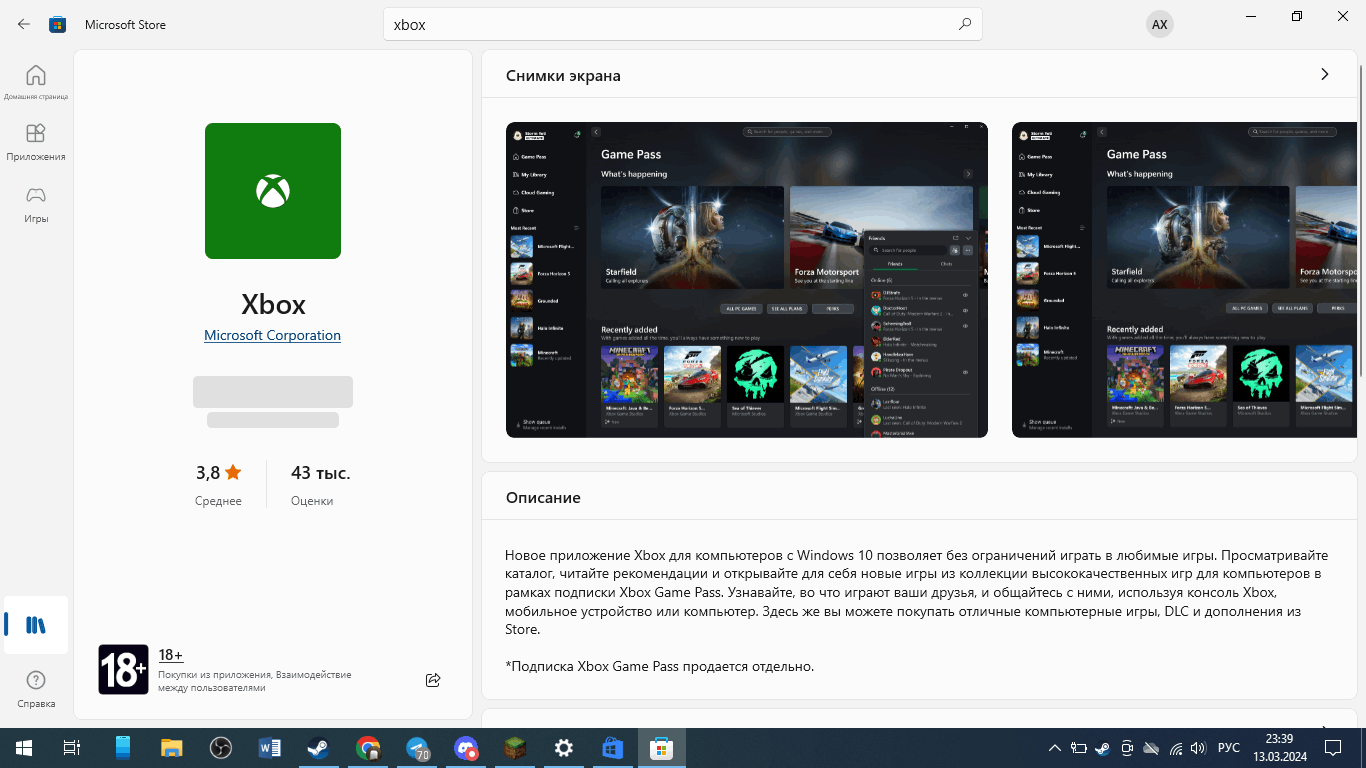Open Settings gear on taskbar
Screen dimensions: 1366x768
pyautogui.click(x=564, y=748)
